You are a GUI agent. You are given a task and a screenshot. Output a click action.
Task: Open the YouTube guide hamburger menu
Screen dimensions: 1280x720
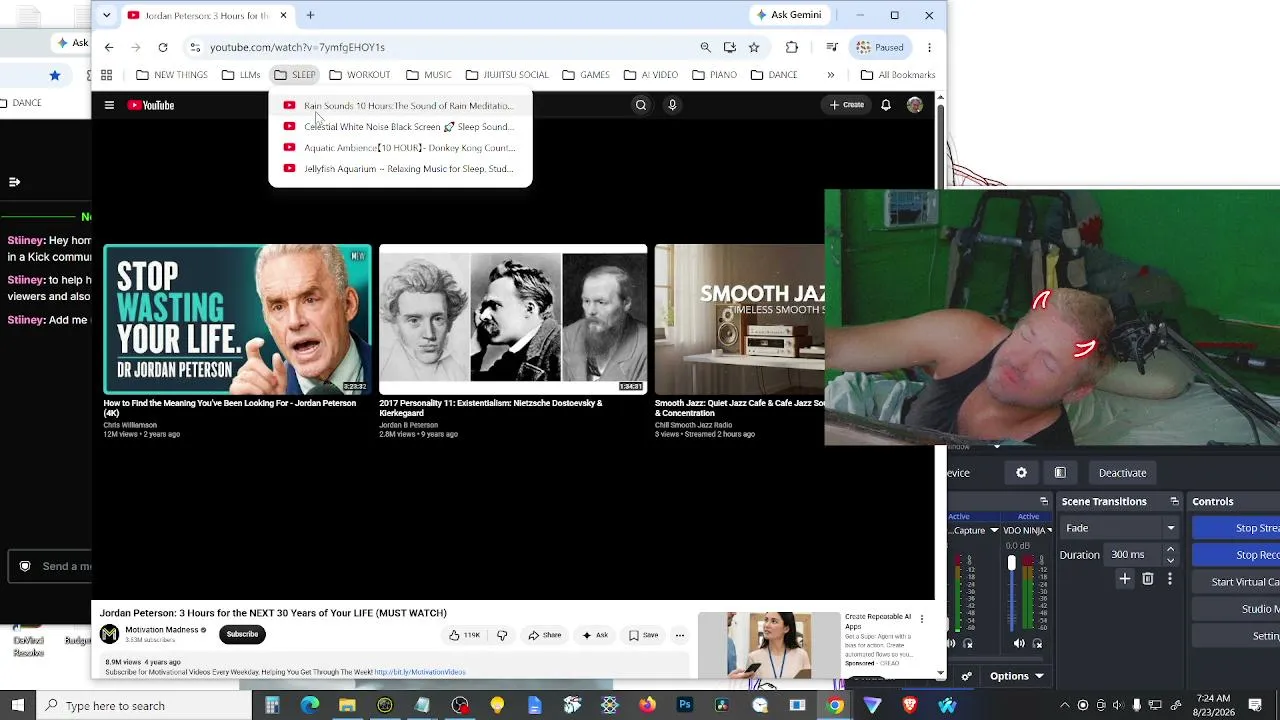coord(109,105)
